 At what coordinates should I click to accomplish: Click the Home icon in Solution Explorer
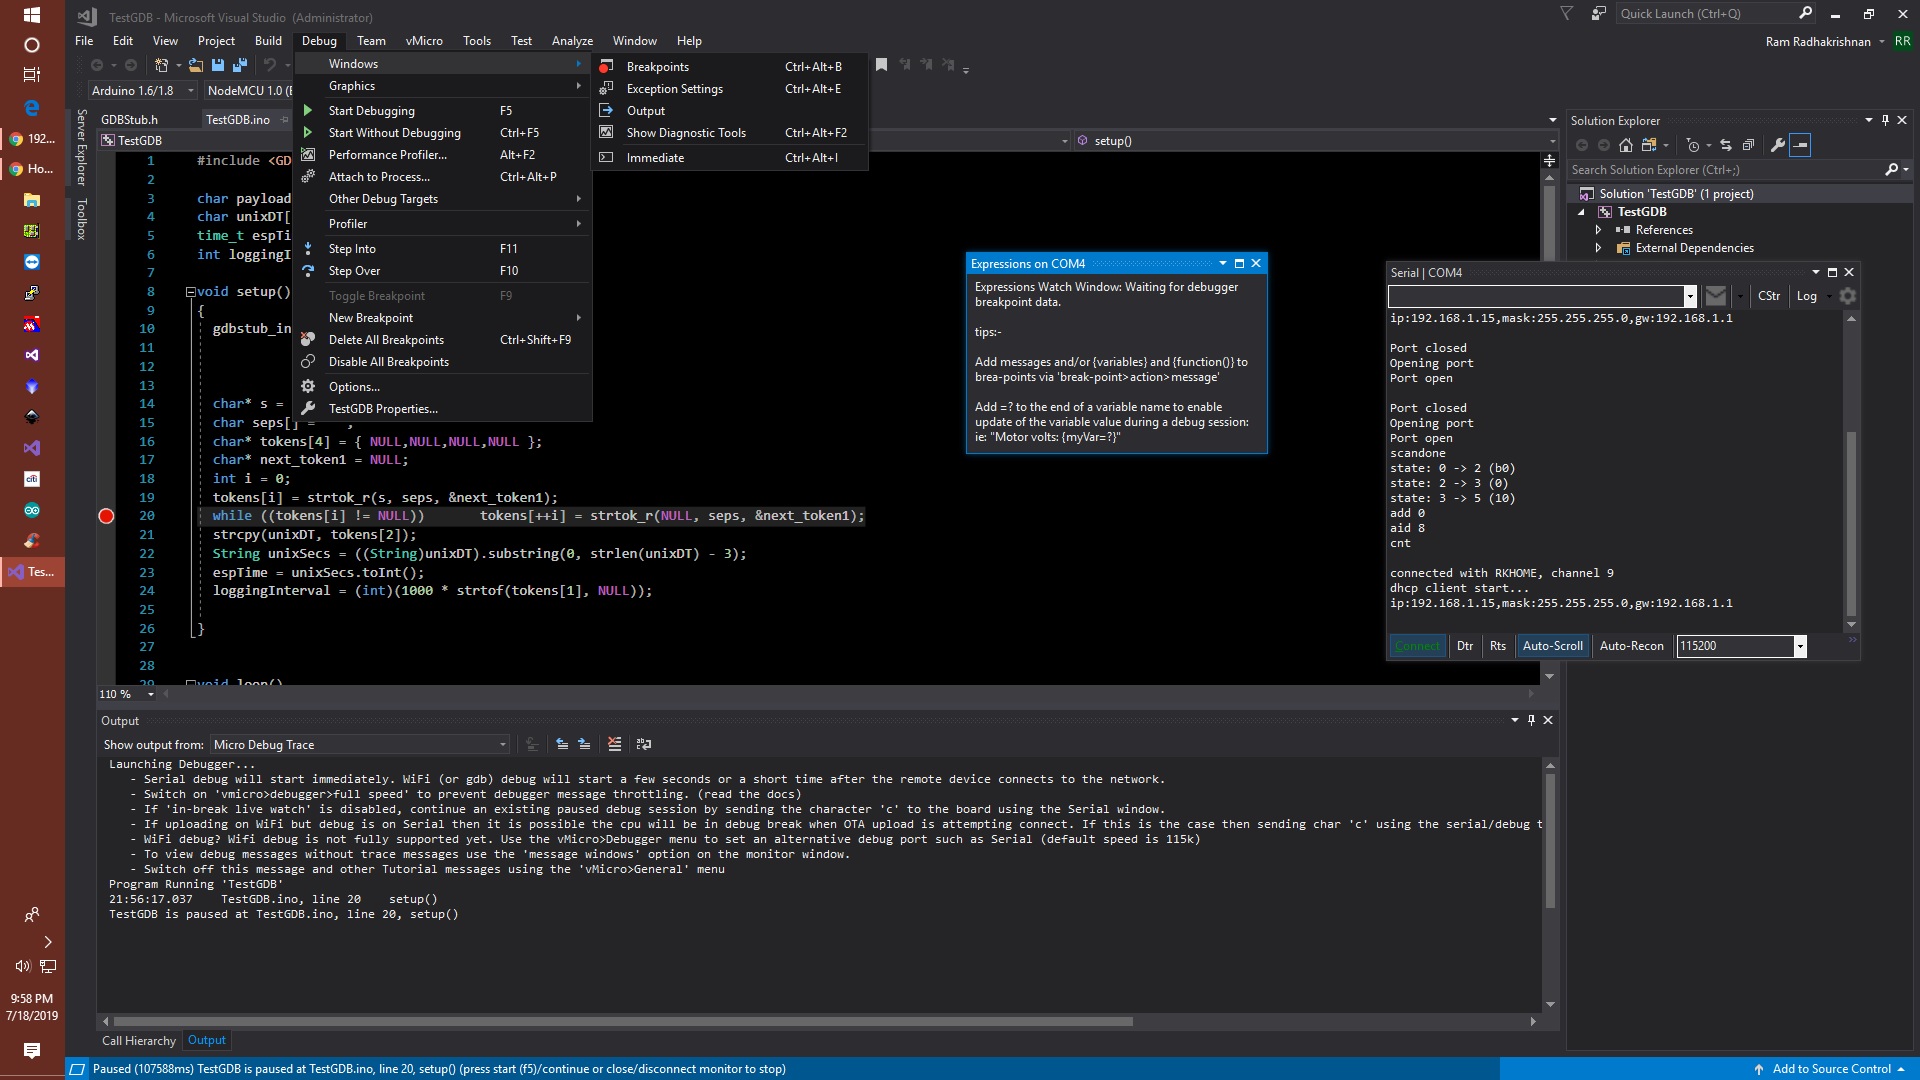tap(1626, 145)
